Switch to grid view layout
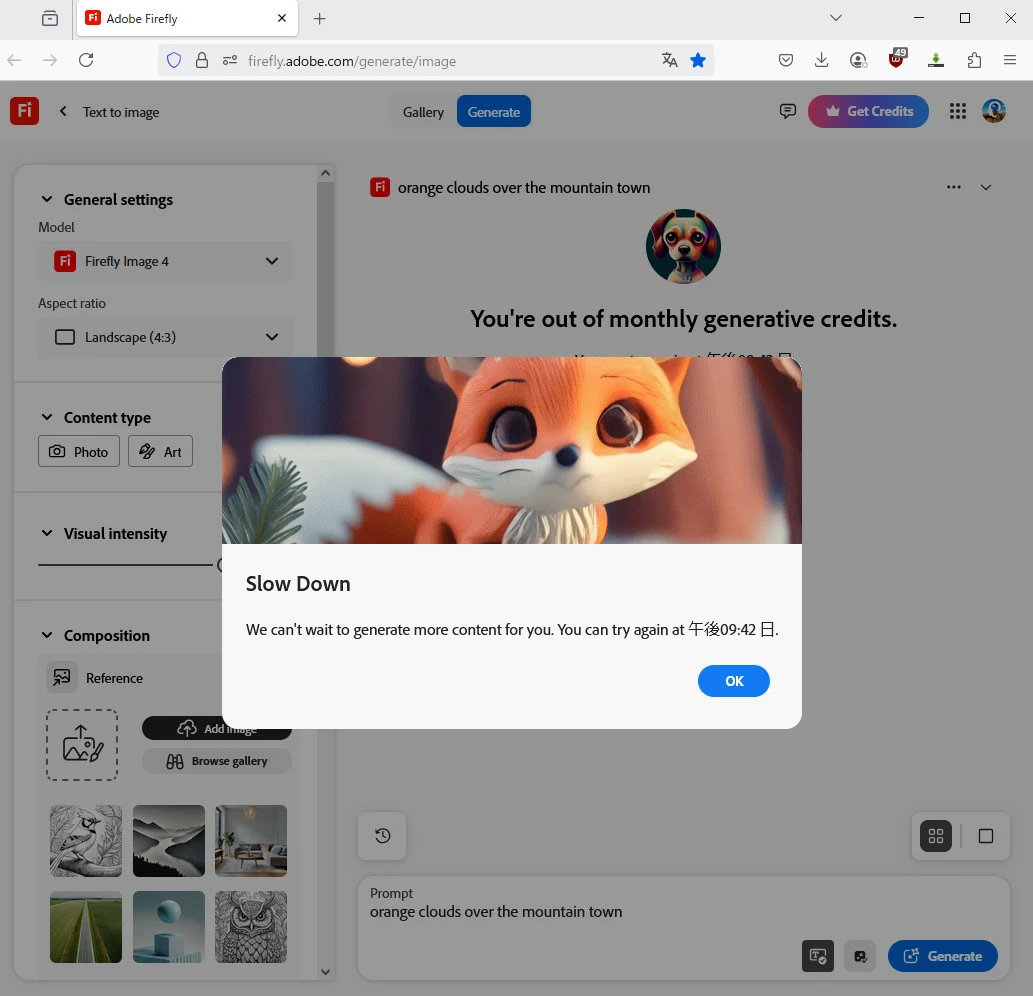The image size is (1033, 996). [x=935, y=836]
